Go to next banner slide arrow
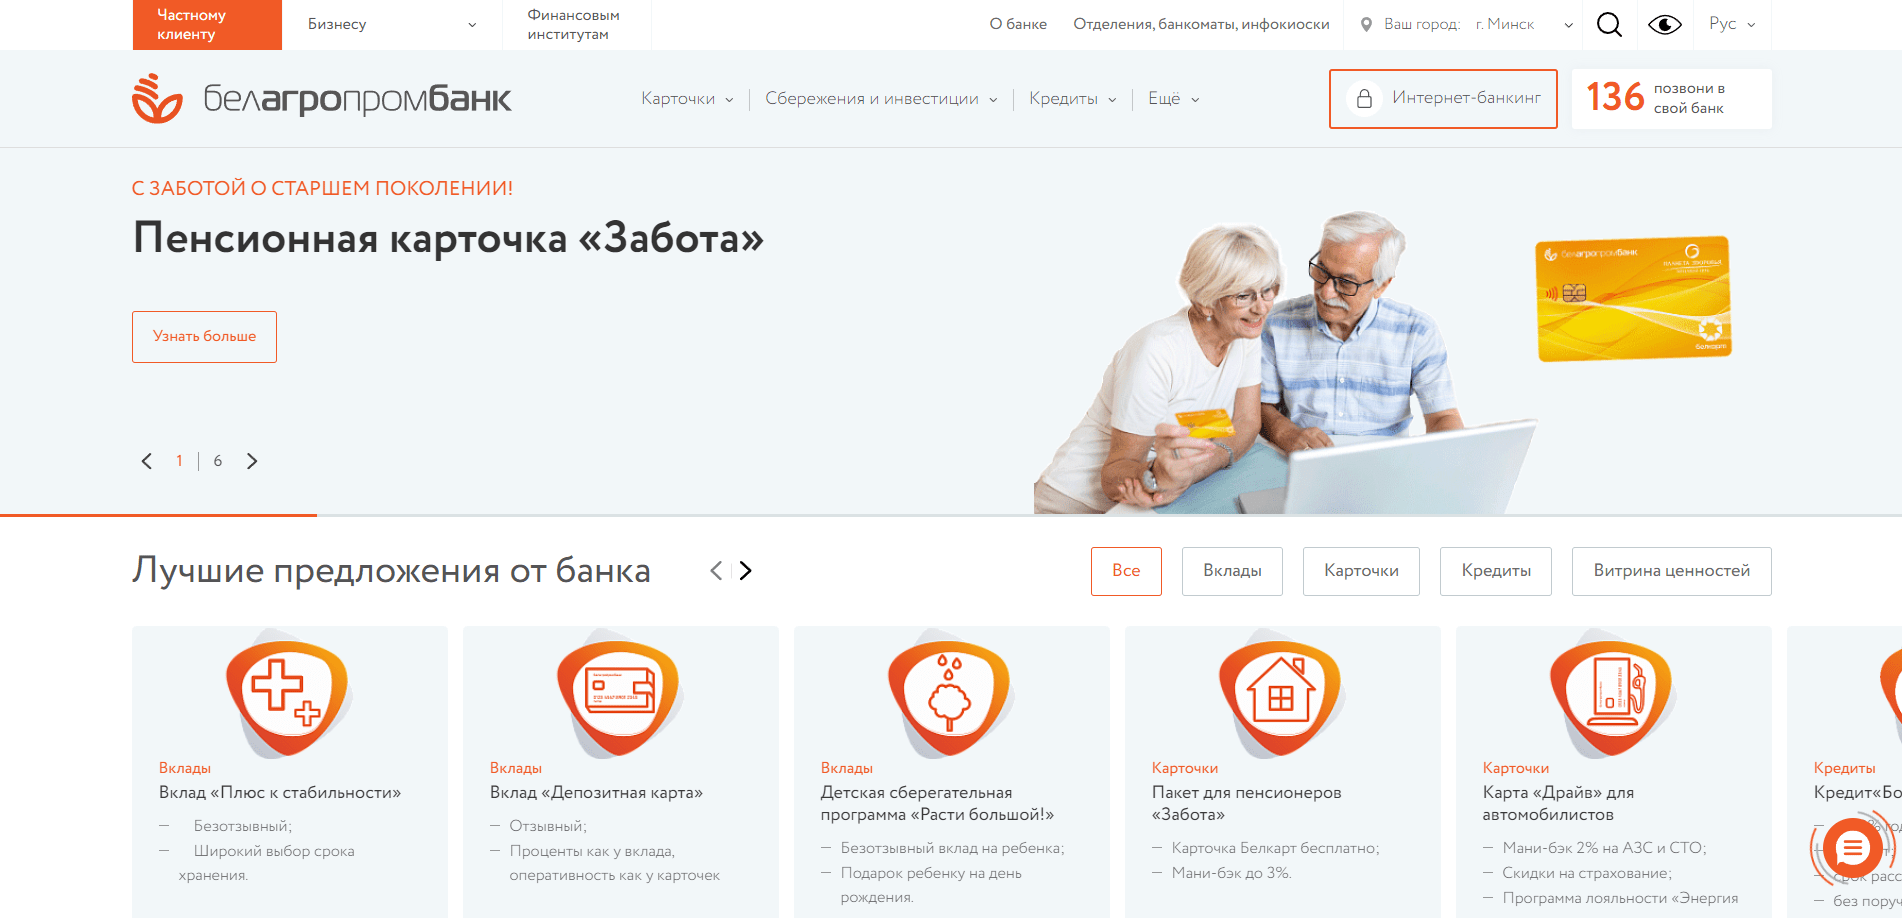Screen dimensions: 1902x918 pos(252,461)
